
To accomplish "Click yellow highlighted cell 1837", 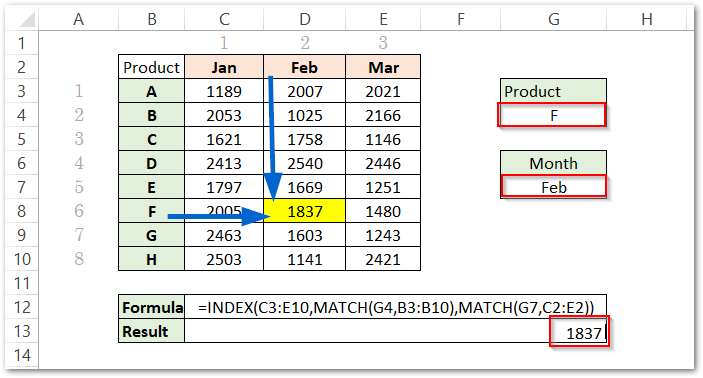I will click(305, 211).
